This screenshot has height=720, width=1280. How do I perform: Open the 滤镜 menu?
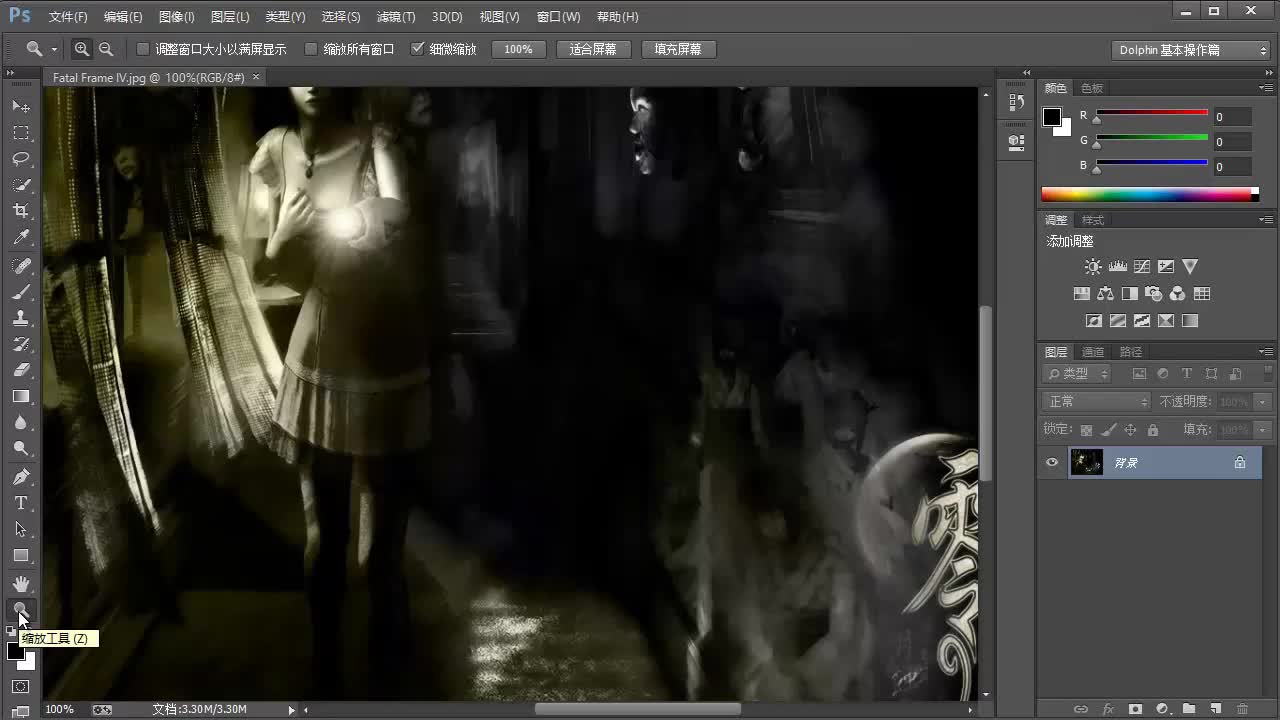tap(395, 16)
